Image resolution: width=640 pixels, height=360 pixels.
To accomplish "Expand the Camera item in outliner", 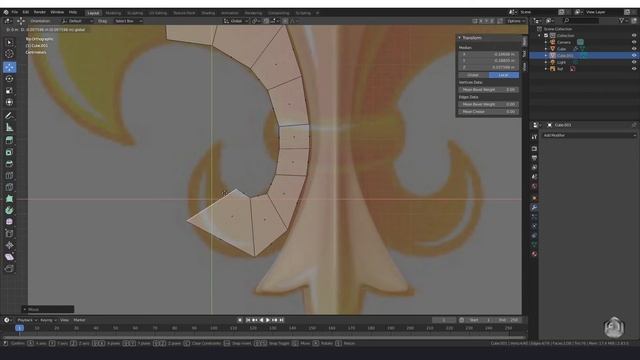I will 546,42.
